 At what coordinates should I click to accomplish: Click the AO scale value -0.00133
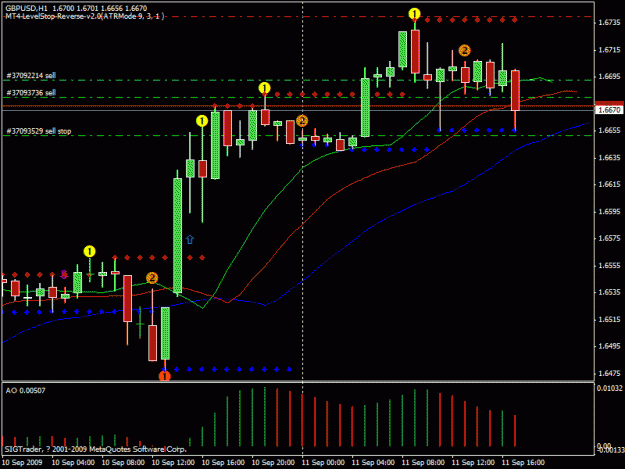[x=610, y=450]
